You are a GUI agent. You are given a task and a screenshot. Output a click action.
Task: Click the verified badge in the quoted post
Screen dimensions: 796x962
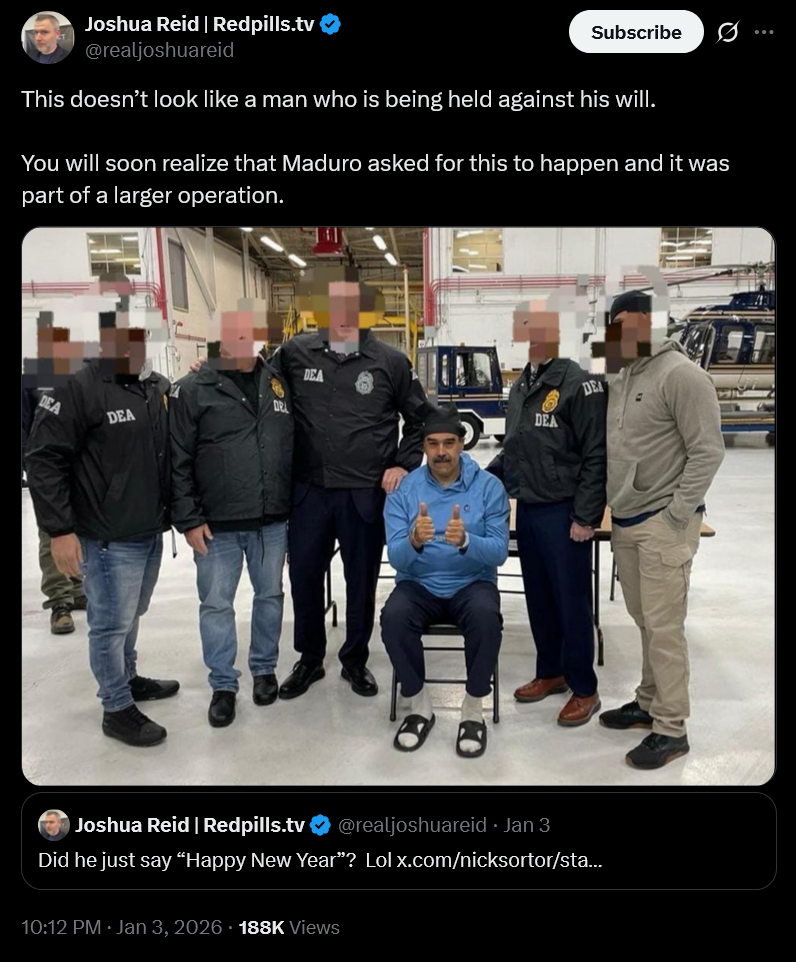[x=320, y=825]
